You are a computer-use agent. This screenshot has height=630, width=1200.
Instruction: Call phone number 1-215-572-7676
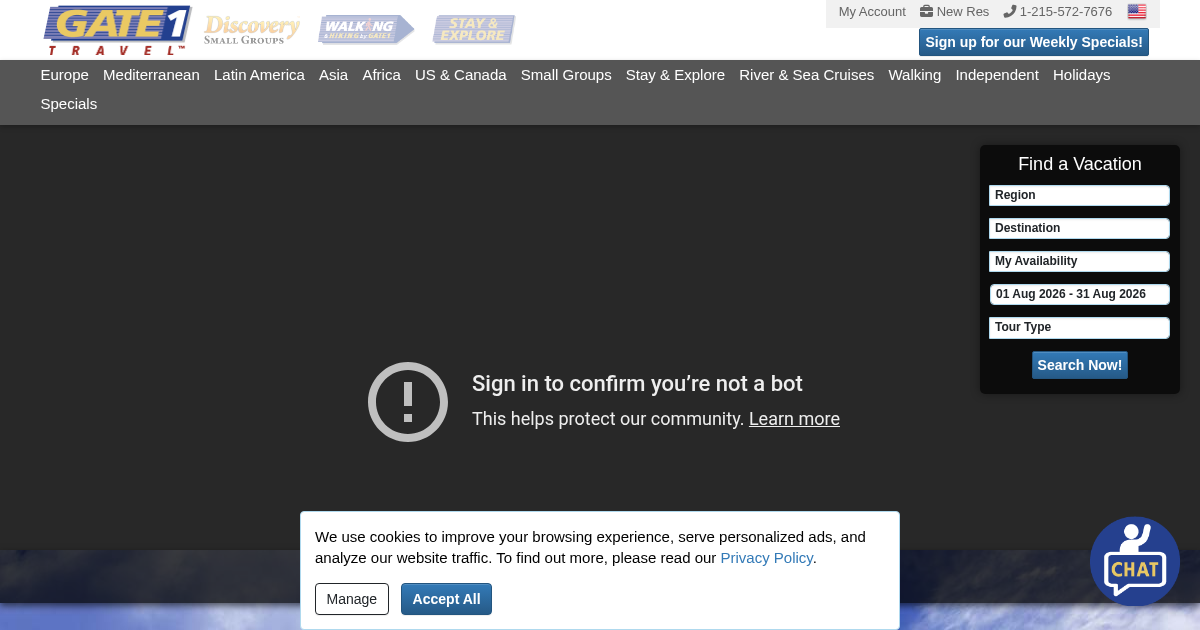(1058, 12)
